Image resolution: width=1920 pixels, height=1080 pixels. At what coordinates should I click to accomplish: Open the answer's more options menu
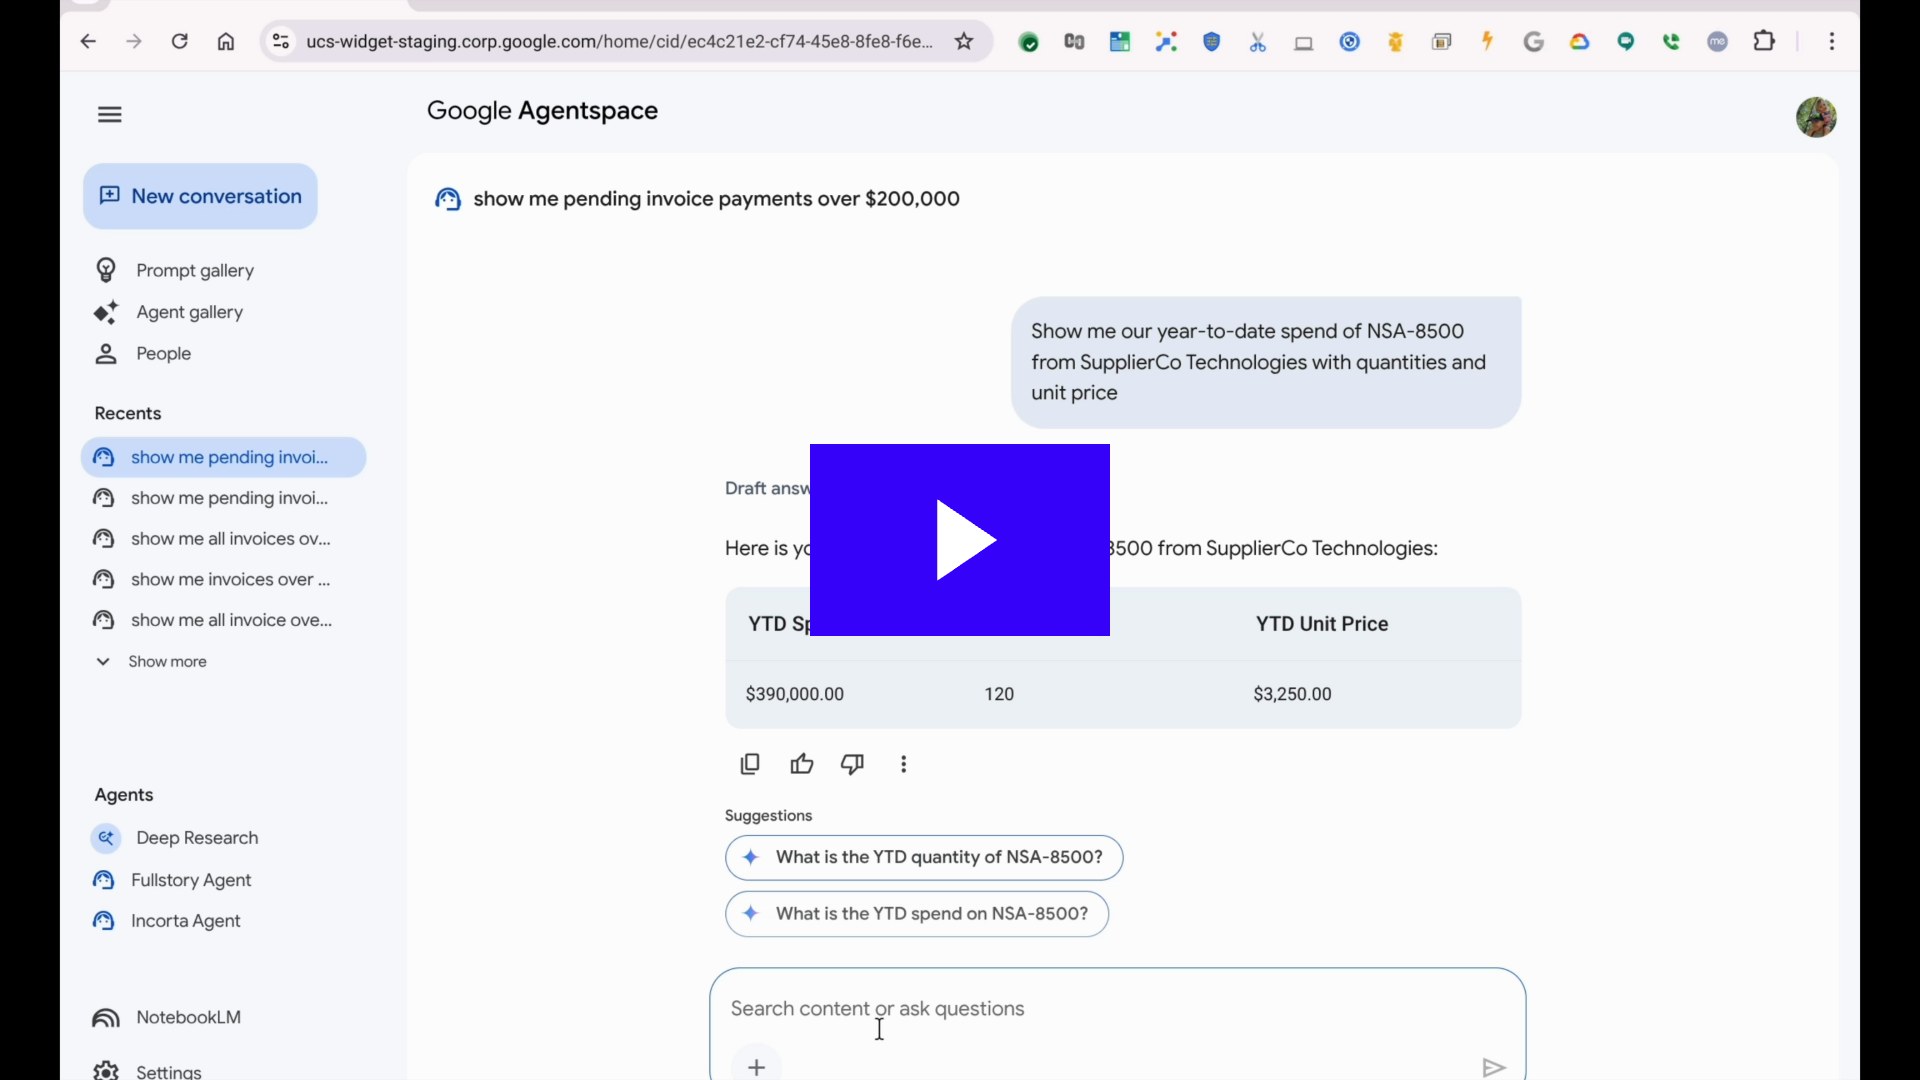coord(904,765)
